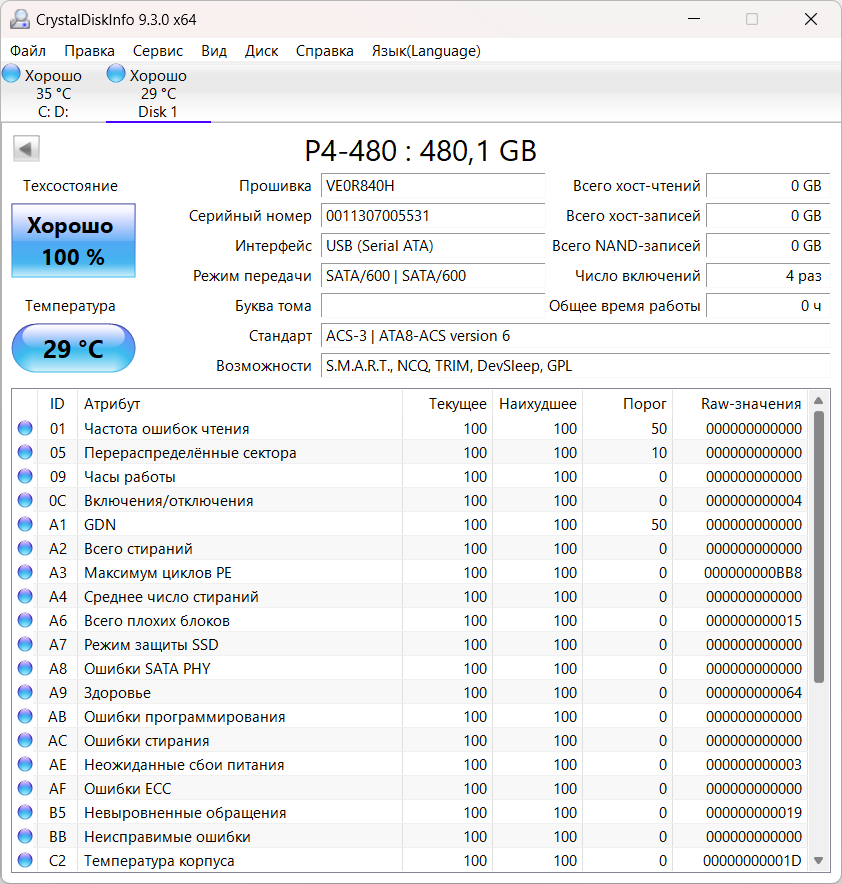The image size is (842, 884).
Task: Open the Правка menu
Action: tap(89, 51)
